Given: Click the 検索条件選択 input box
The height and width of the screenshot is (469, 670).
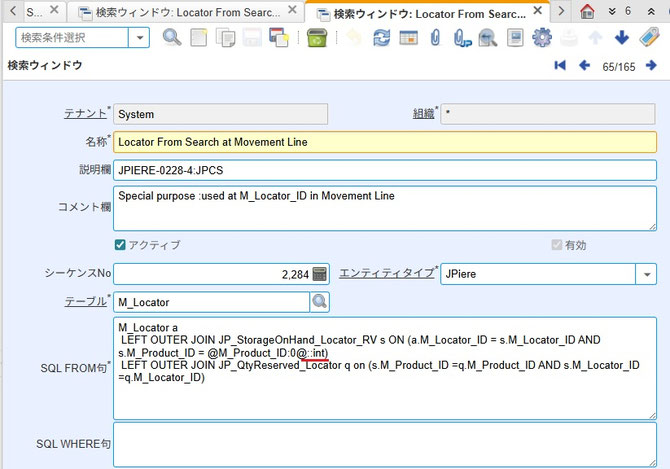Looking at the screenshot, I should tap(72, 38).
